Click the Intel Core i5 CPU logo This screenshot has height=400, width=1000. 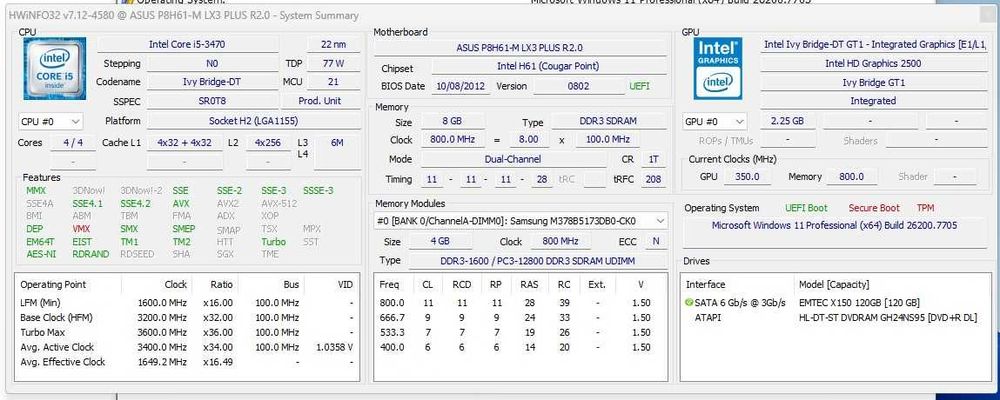pyautogui.click(x=54, y=69)
